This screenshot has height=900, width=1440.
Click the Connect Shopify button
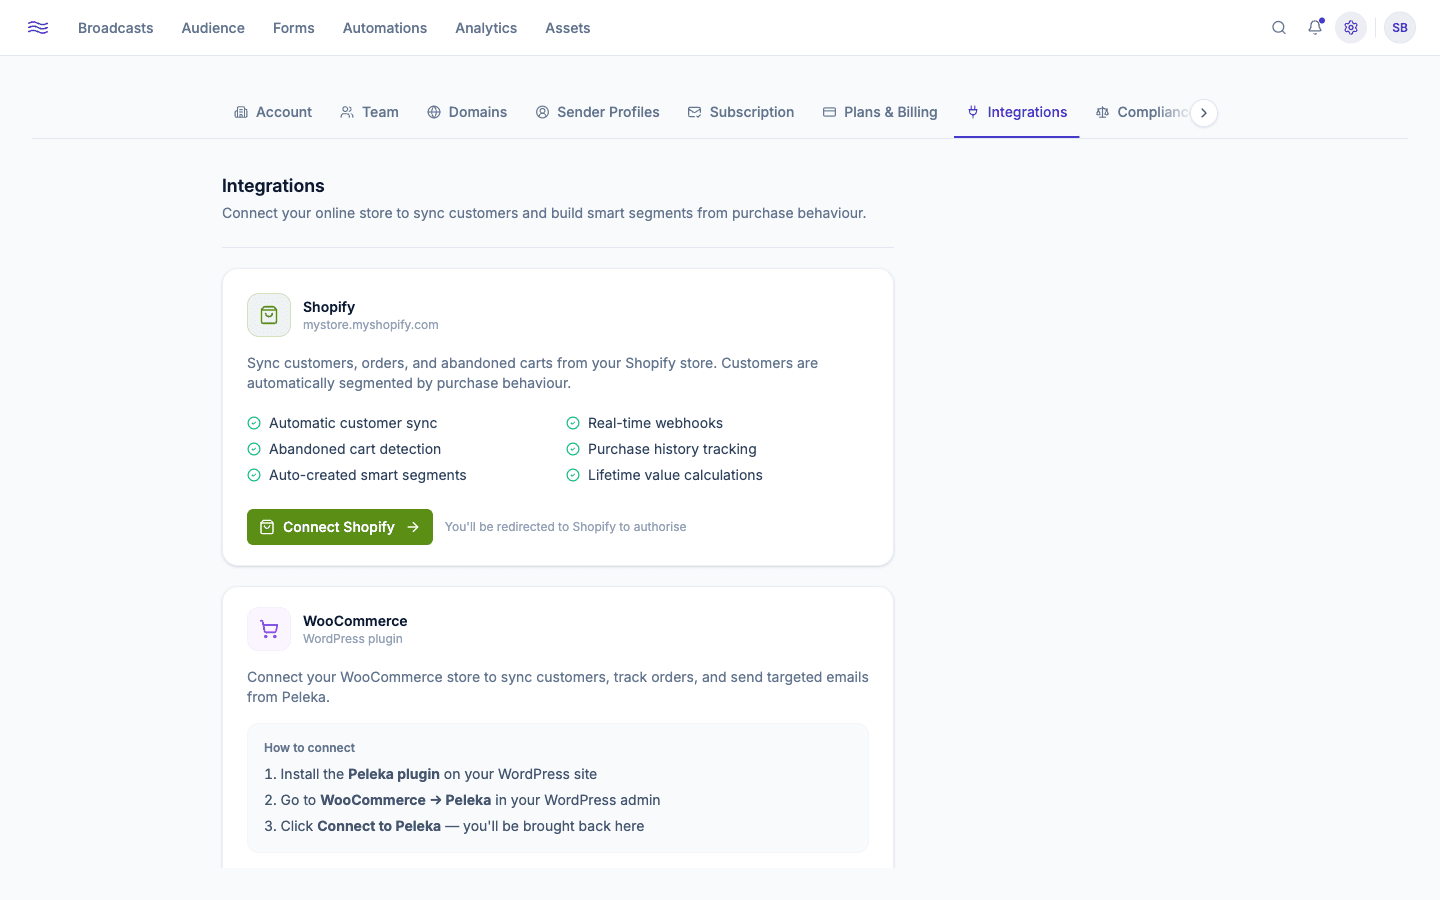[340, 527]
